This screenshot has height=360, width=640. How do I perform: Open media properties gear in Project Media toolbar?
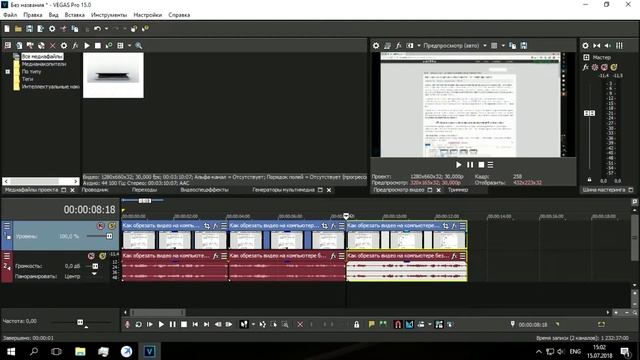click(x=64, y=46)
